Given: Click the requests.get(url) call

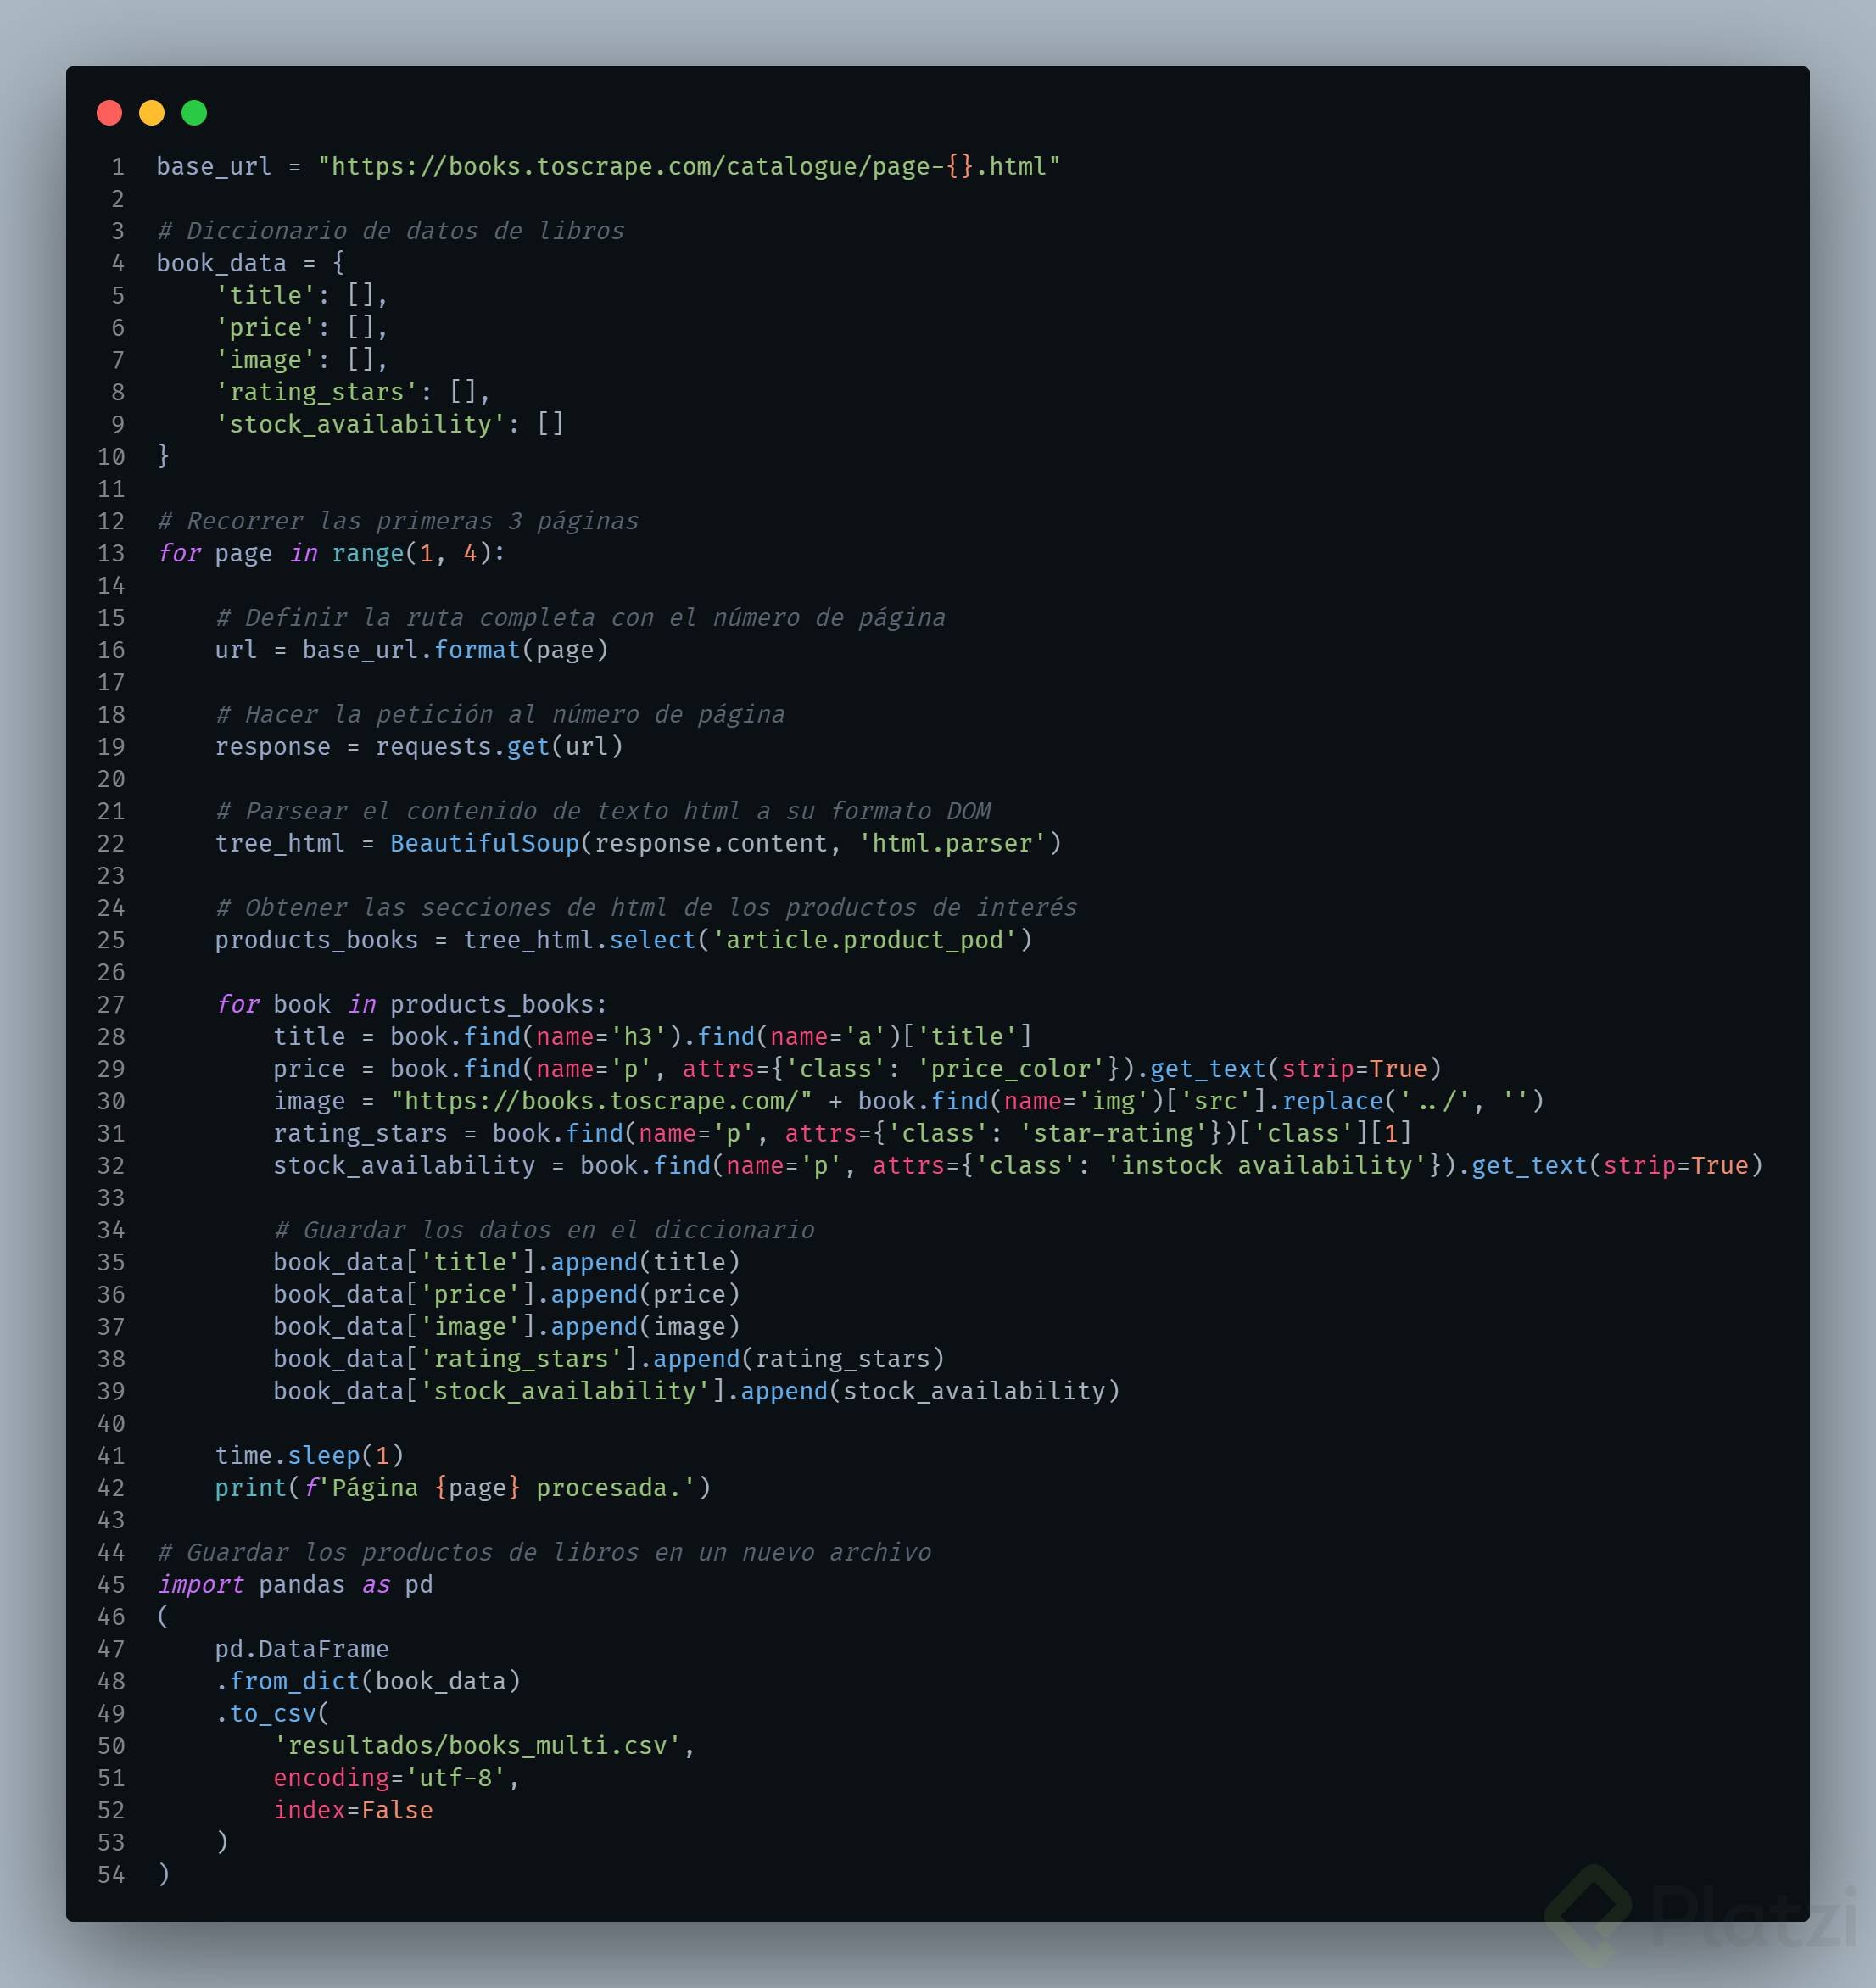Looking at the screenshot, I should coord(498,746).
